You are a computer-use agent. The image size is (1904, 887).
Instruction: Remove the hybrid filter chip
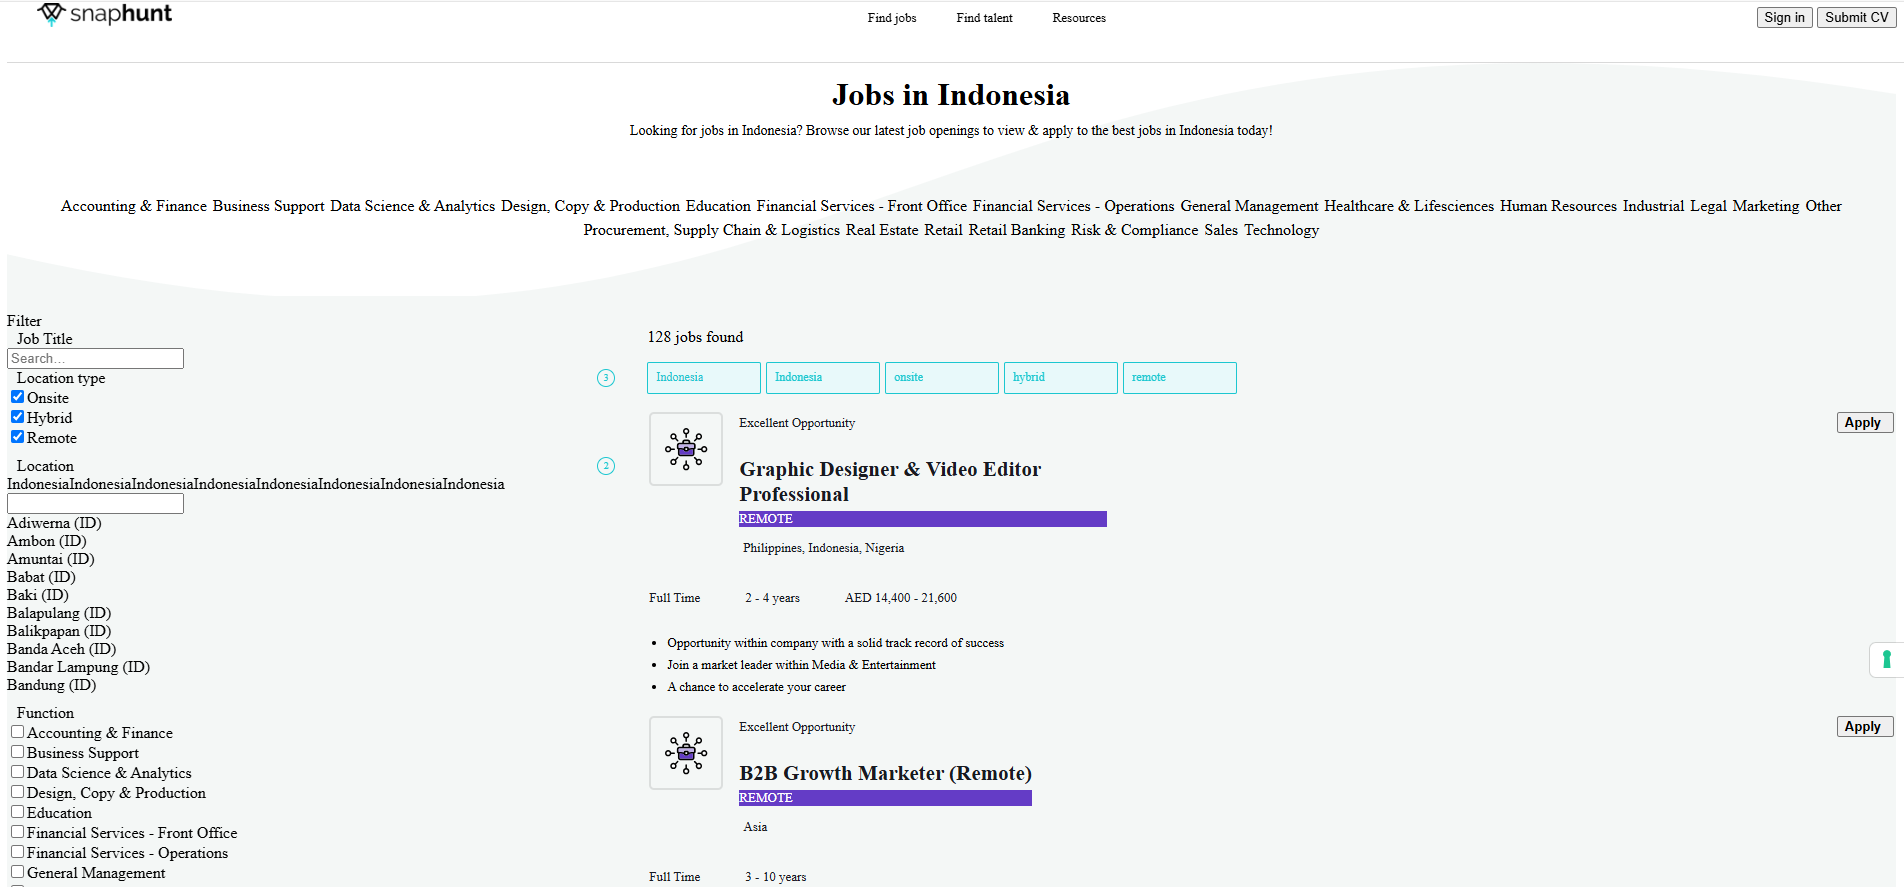1061,378
